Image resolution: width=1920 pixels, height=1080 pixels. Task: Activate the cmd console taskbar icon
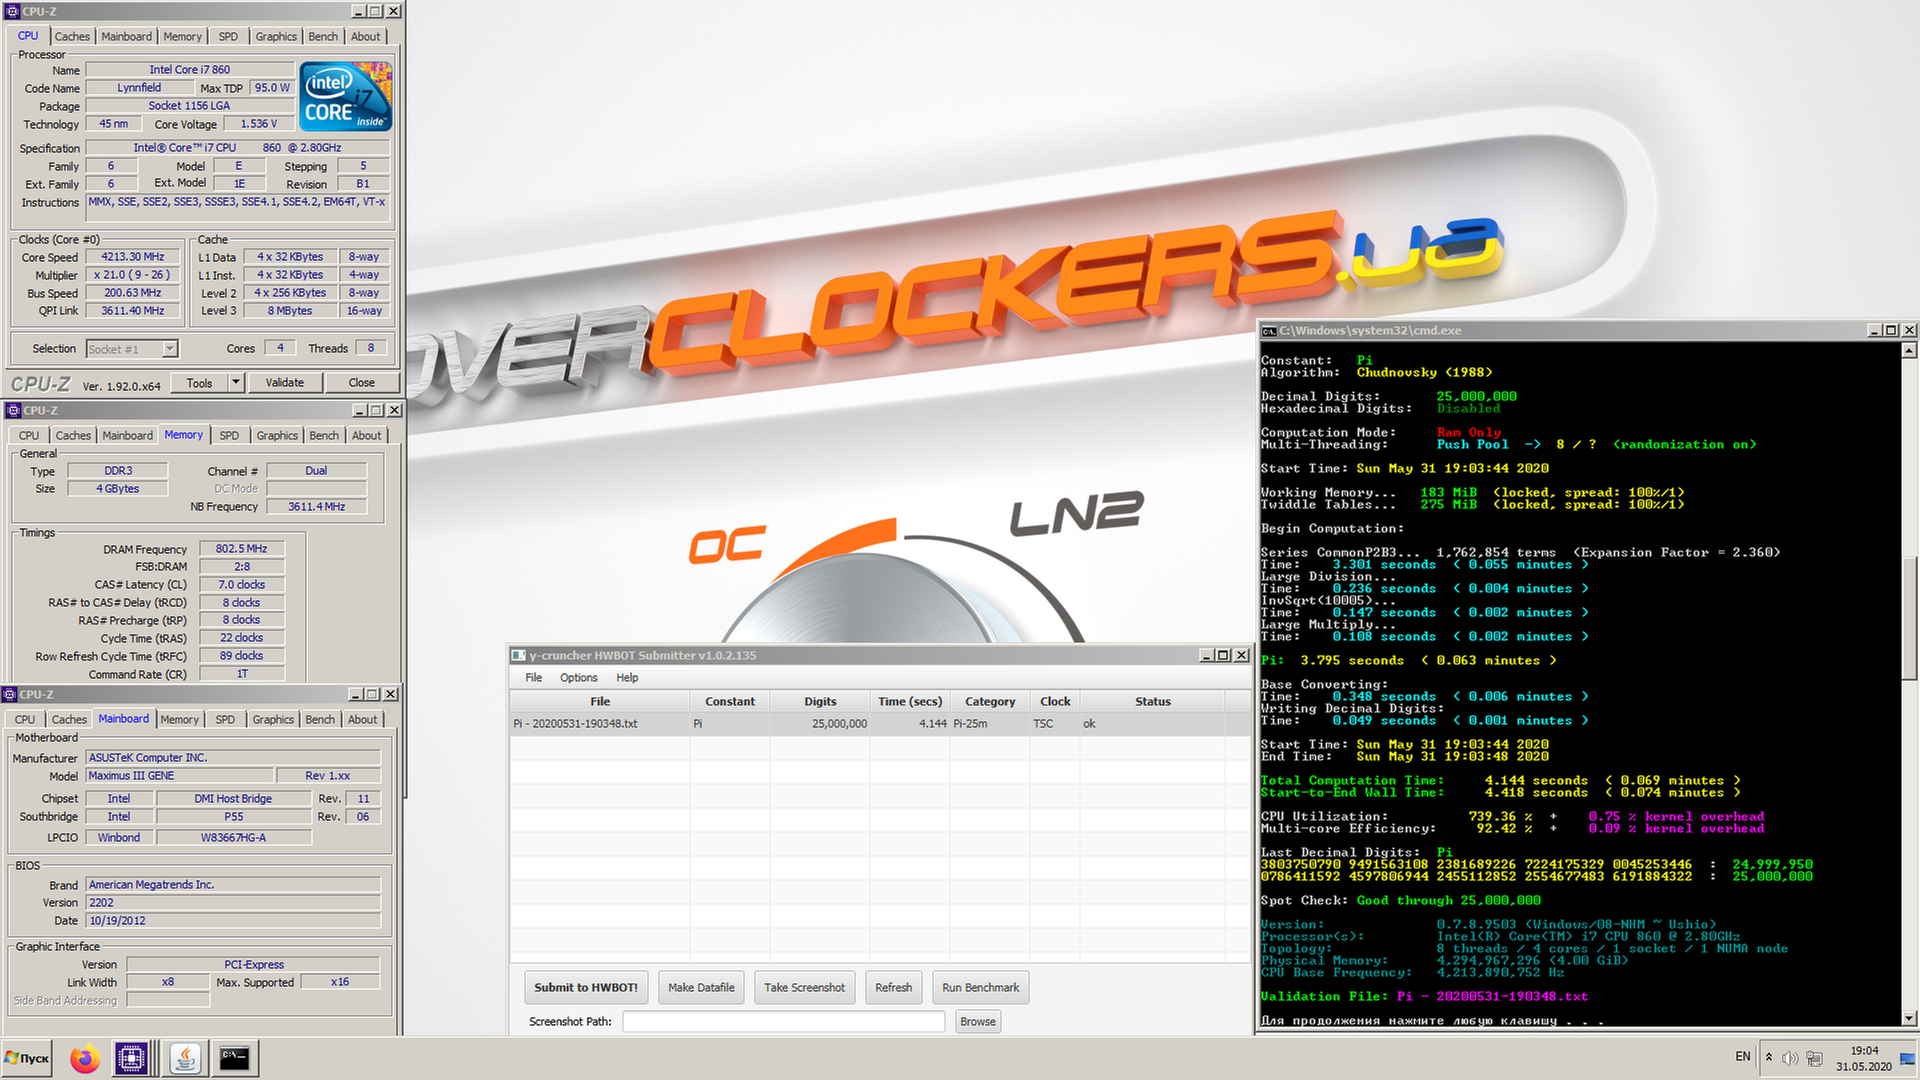pyautogui.click(x=235, y=1058)
